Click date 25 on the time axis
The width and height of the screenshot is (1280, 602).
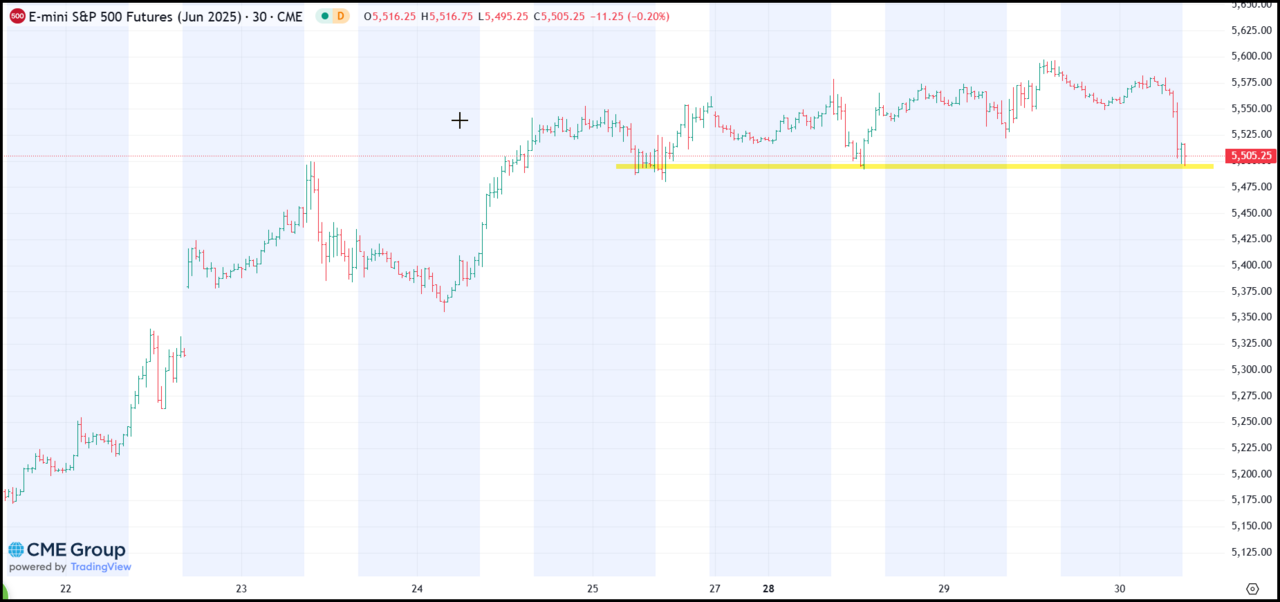coord(593,589)
